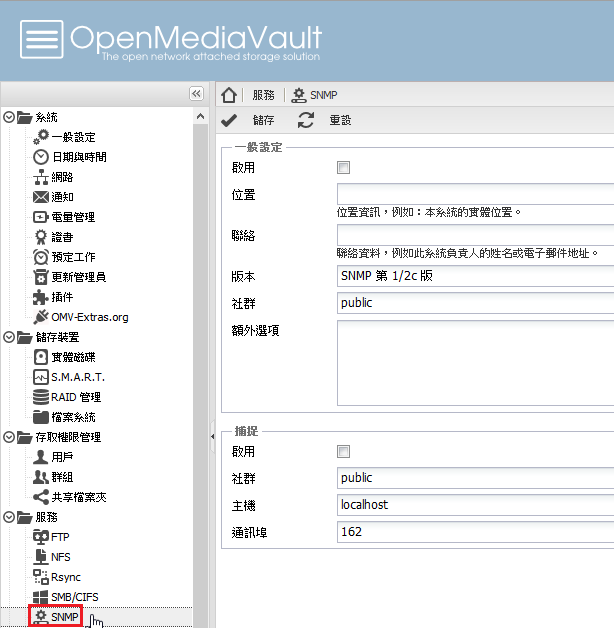Enable 捕捉 trap checkbox

pos(343,451)
